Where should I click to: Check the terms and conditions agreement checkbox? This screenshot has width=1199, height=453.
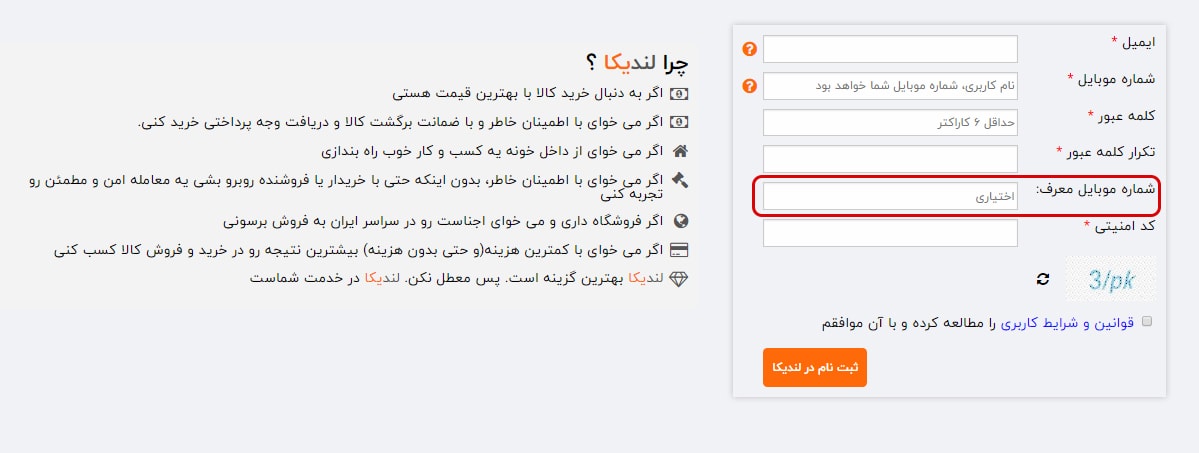tap(1146, 321)
